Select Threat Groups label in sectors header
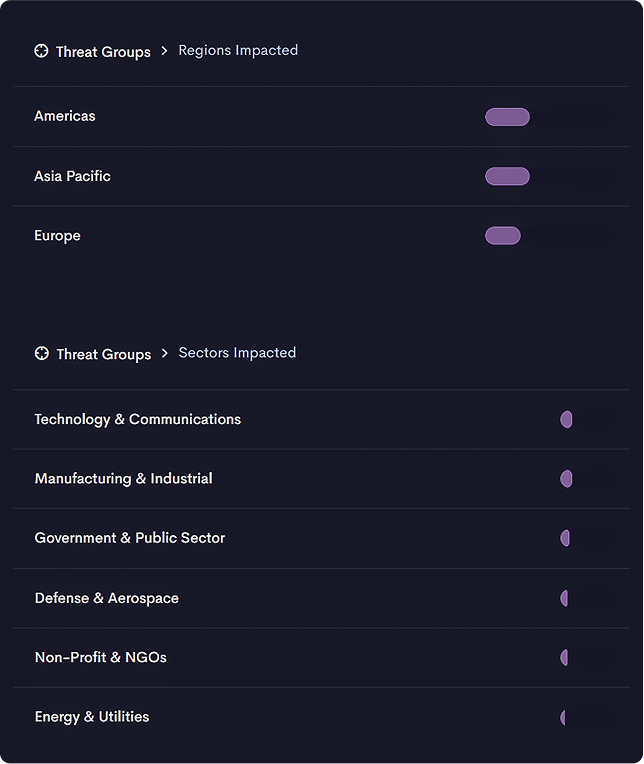Screen dimensions: 644x764 (x=104, y=354)
